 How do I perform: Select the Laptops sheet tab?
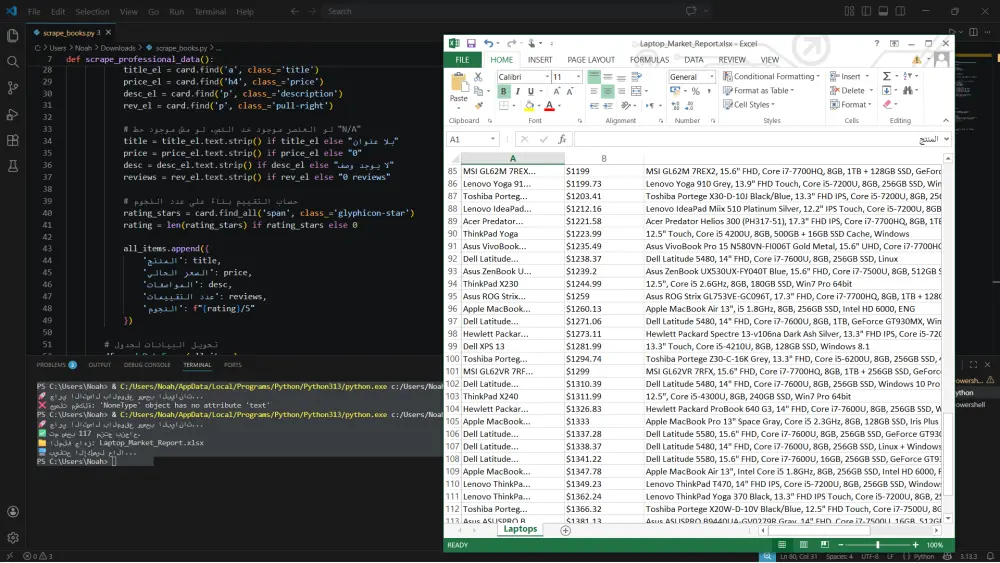[520, 529]
